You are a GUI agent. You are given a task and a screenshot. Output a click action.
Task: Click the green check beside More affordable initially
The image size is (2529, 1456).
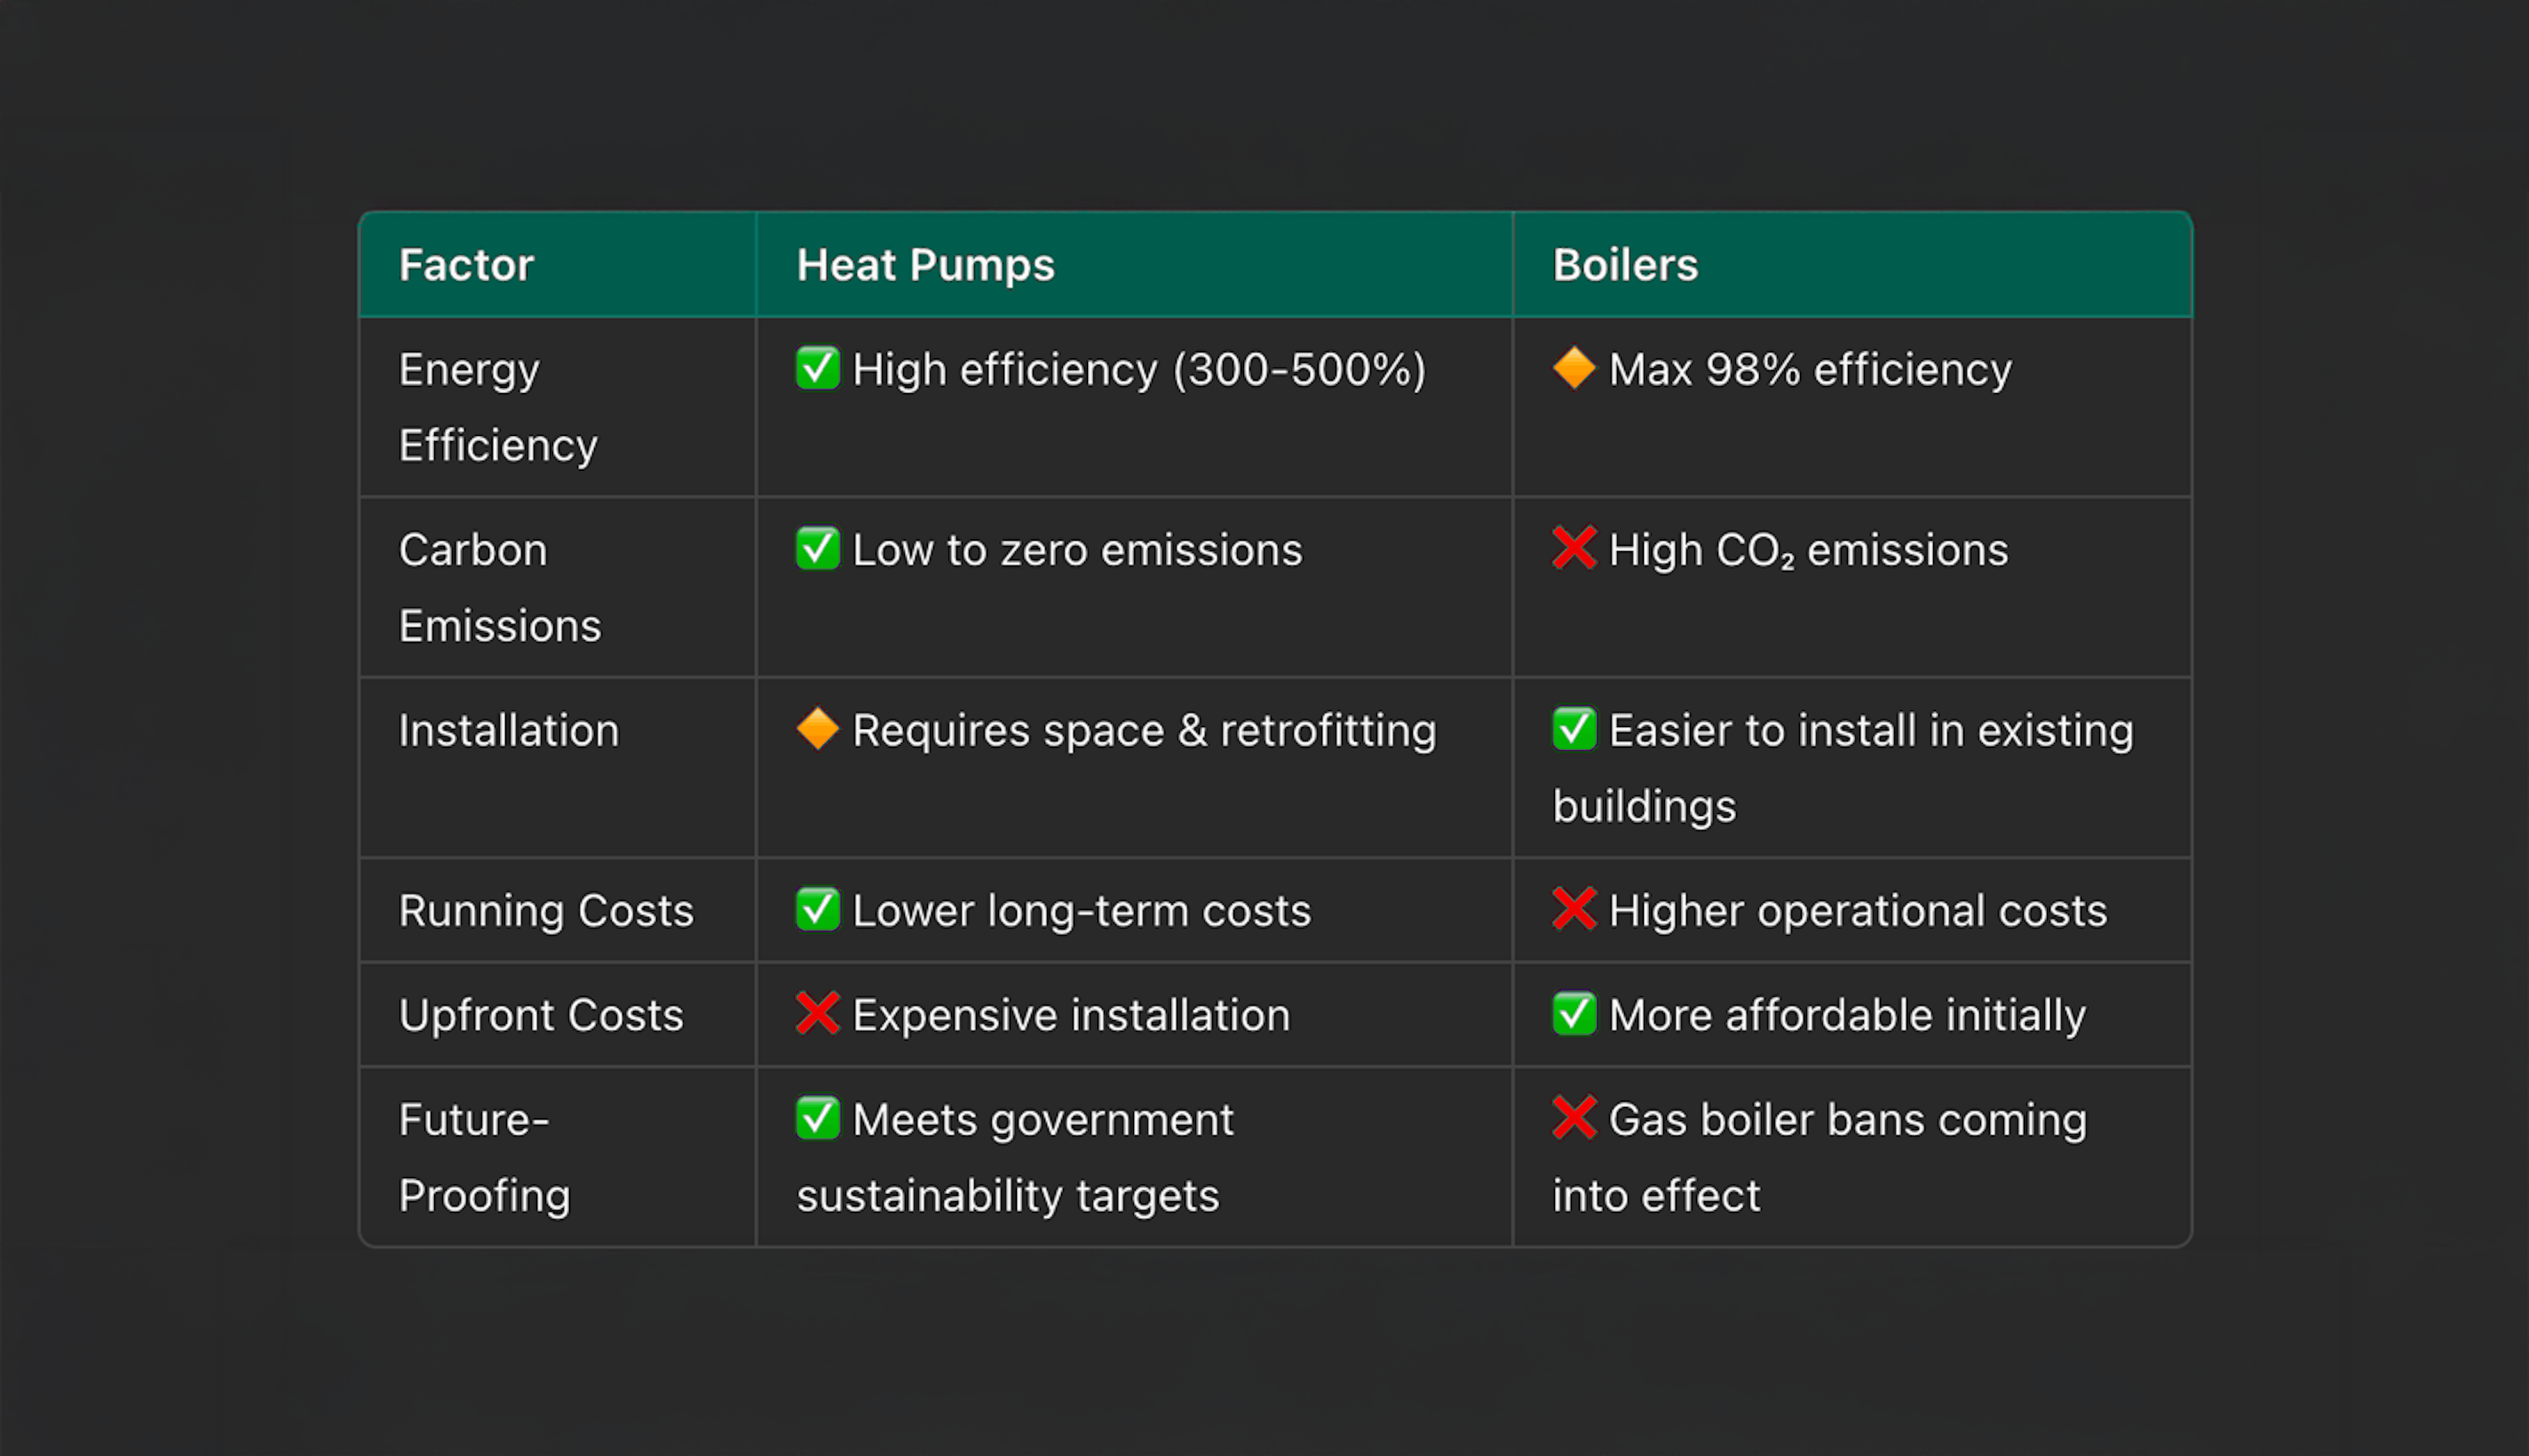pyautogui.click(x=1574, y=1013)
